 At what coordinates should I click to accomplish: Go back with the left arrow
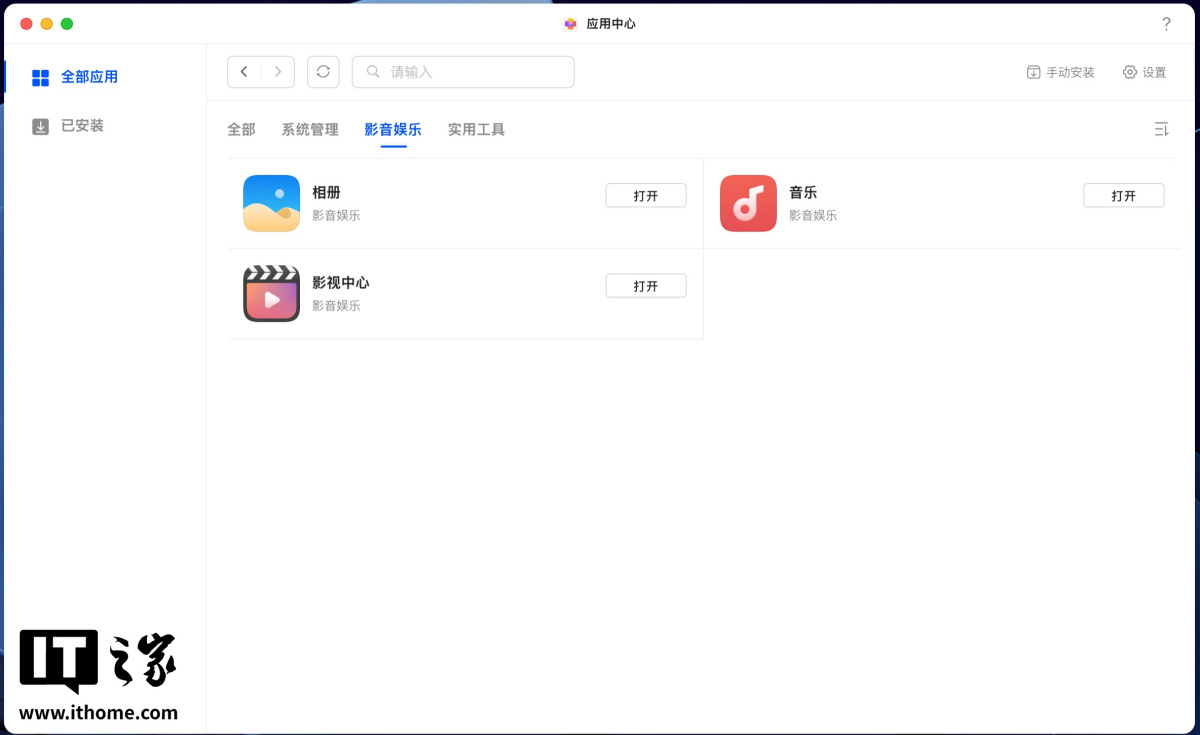click(244, 72)
